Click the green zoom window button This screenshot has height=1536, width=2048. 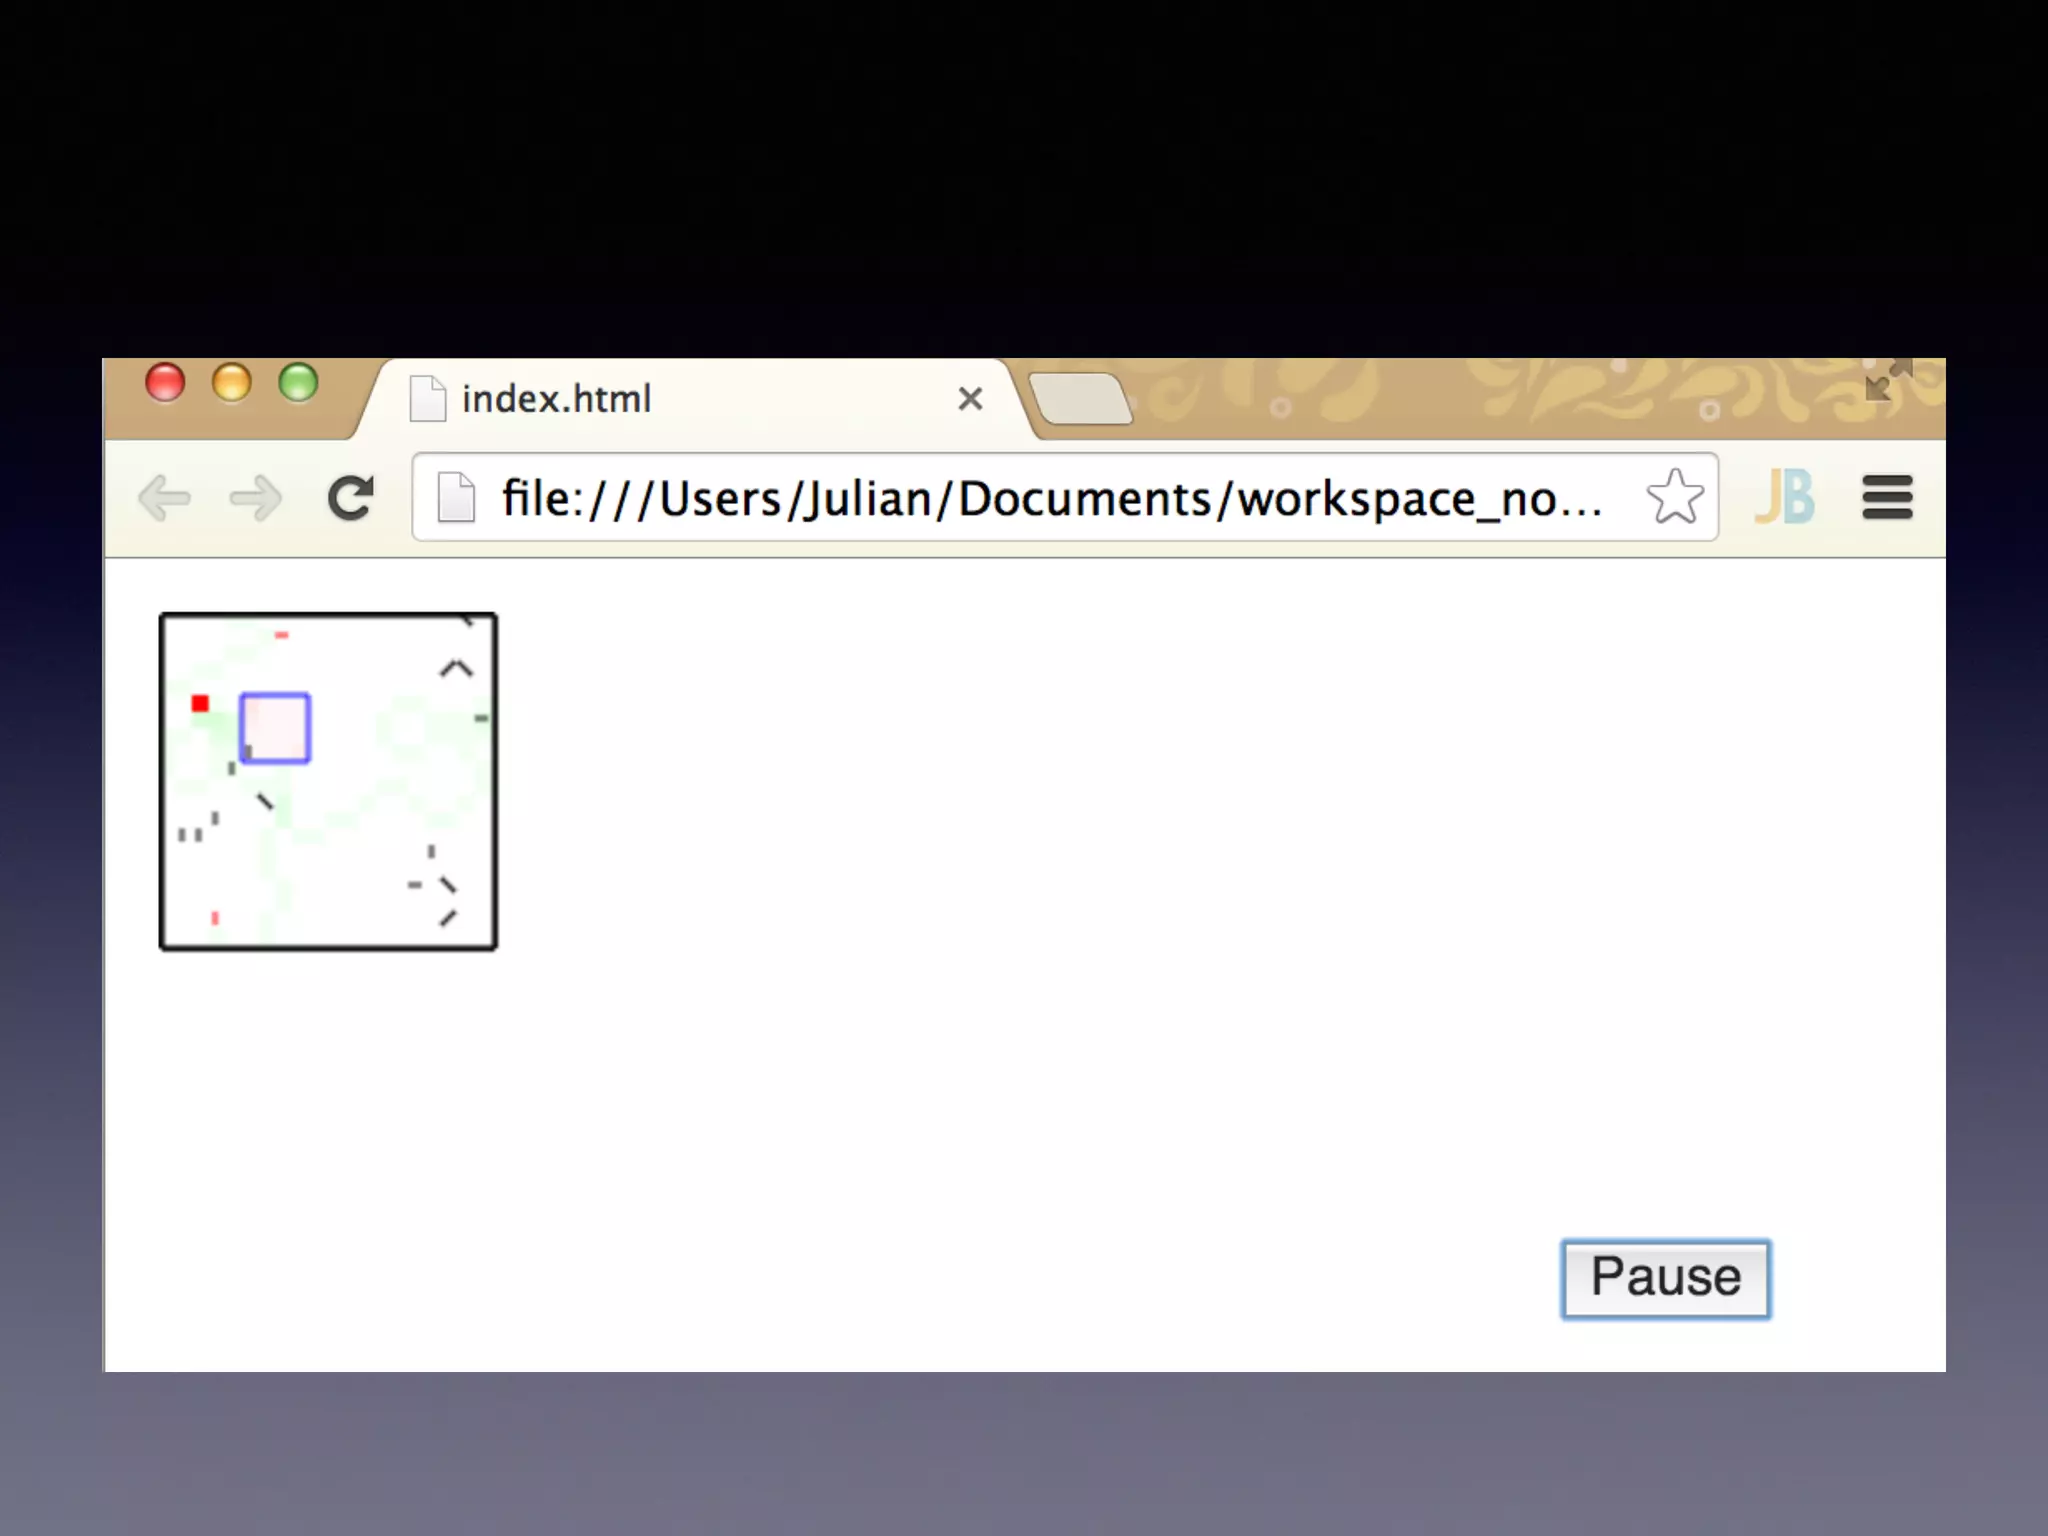(298, 383)
